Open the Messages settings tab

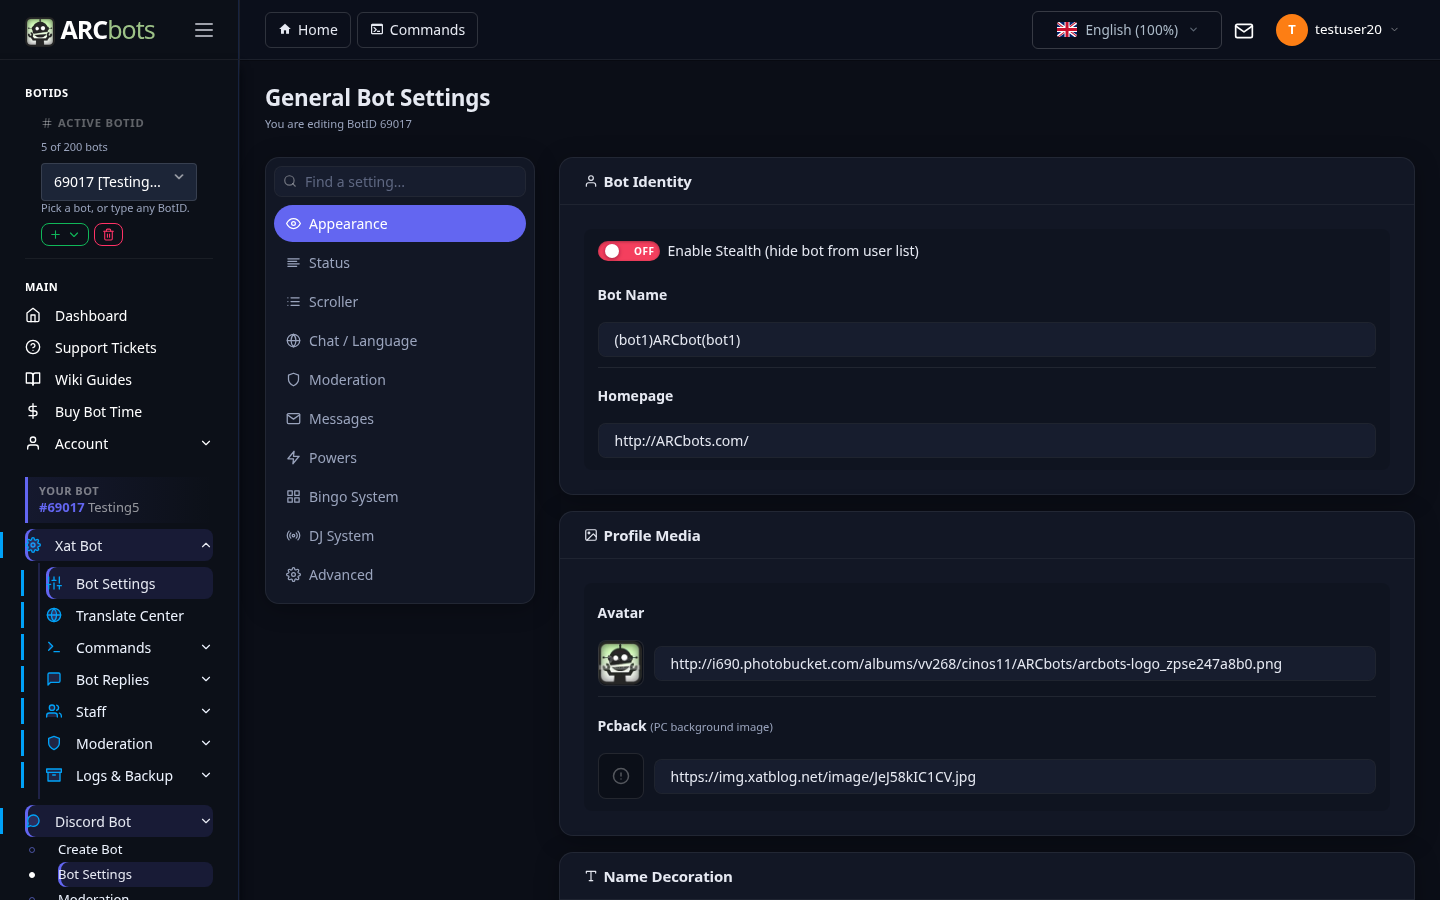[x=400, y=418]
